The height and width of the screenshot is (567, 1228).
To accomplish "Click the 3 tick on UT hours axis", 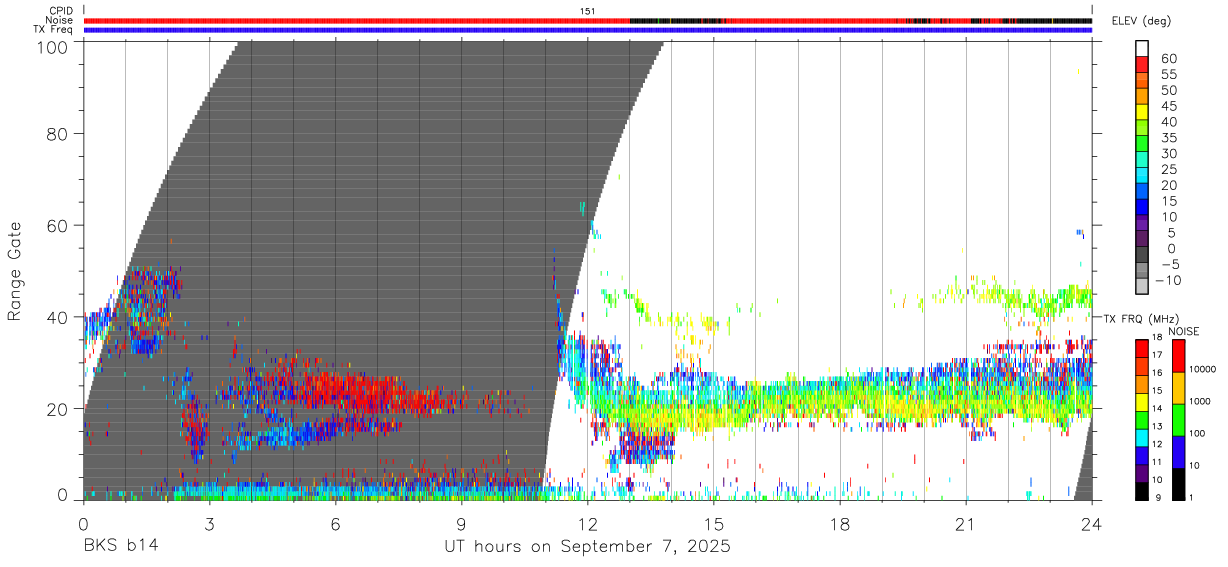I will coord(209,523).
